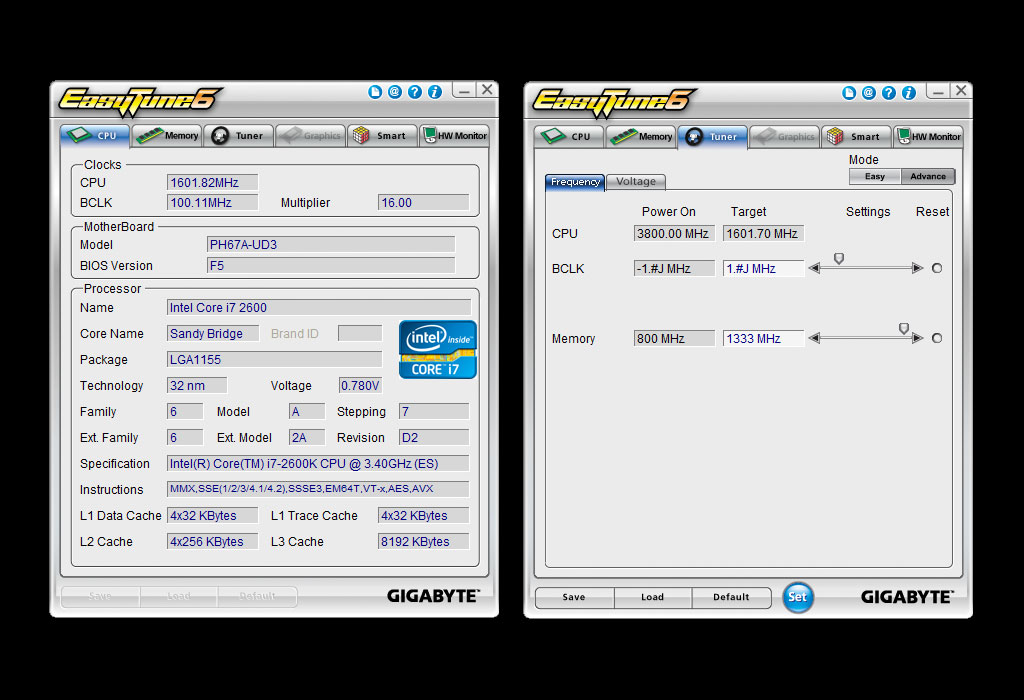1024x700 pixels.
Task: Open the Smart tab in left window
Action: click(382, 136)
